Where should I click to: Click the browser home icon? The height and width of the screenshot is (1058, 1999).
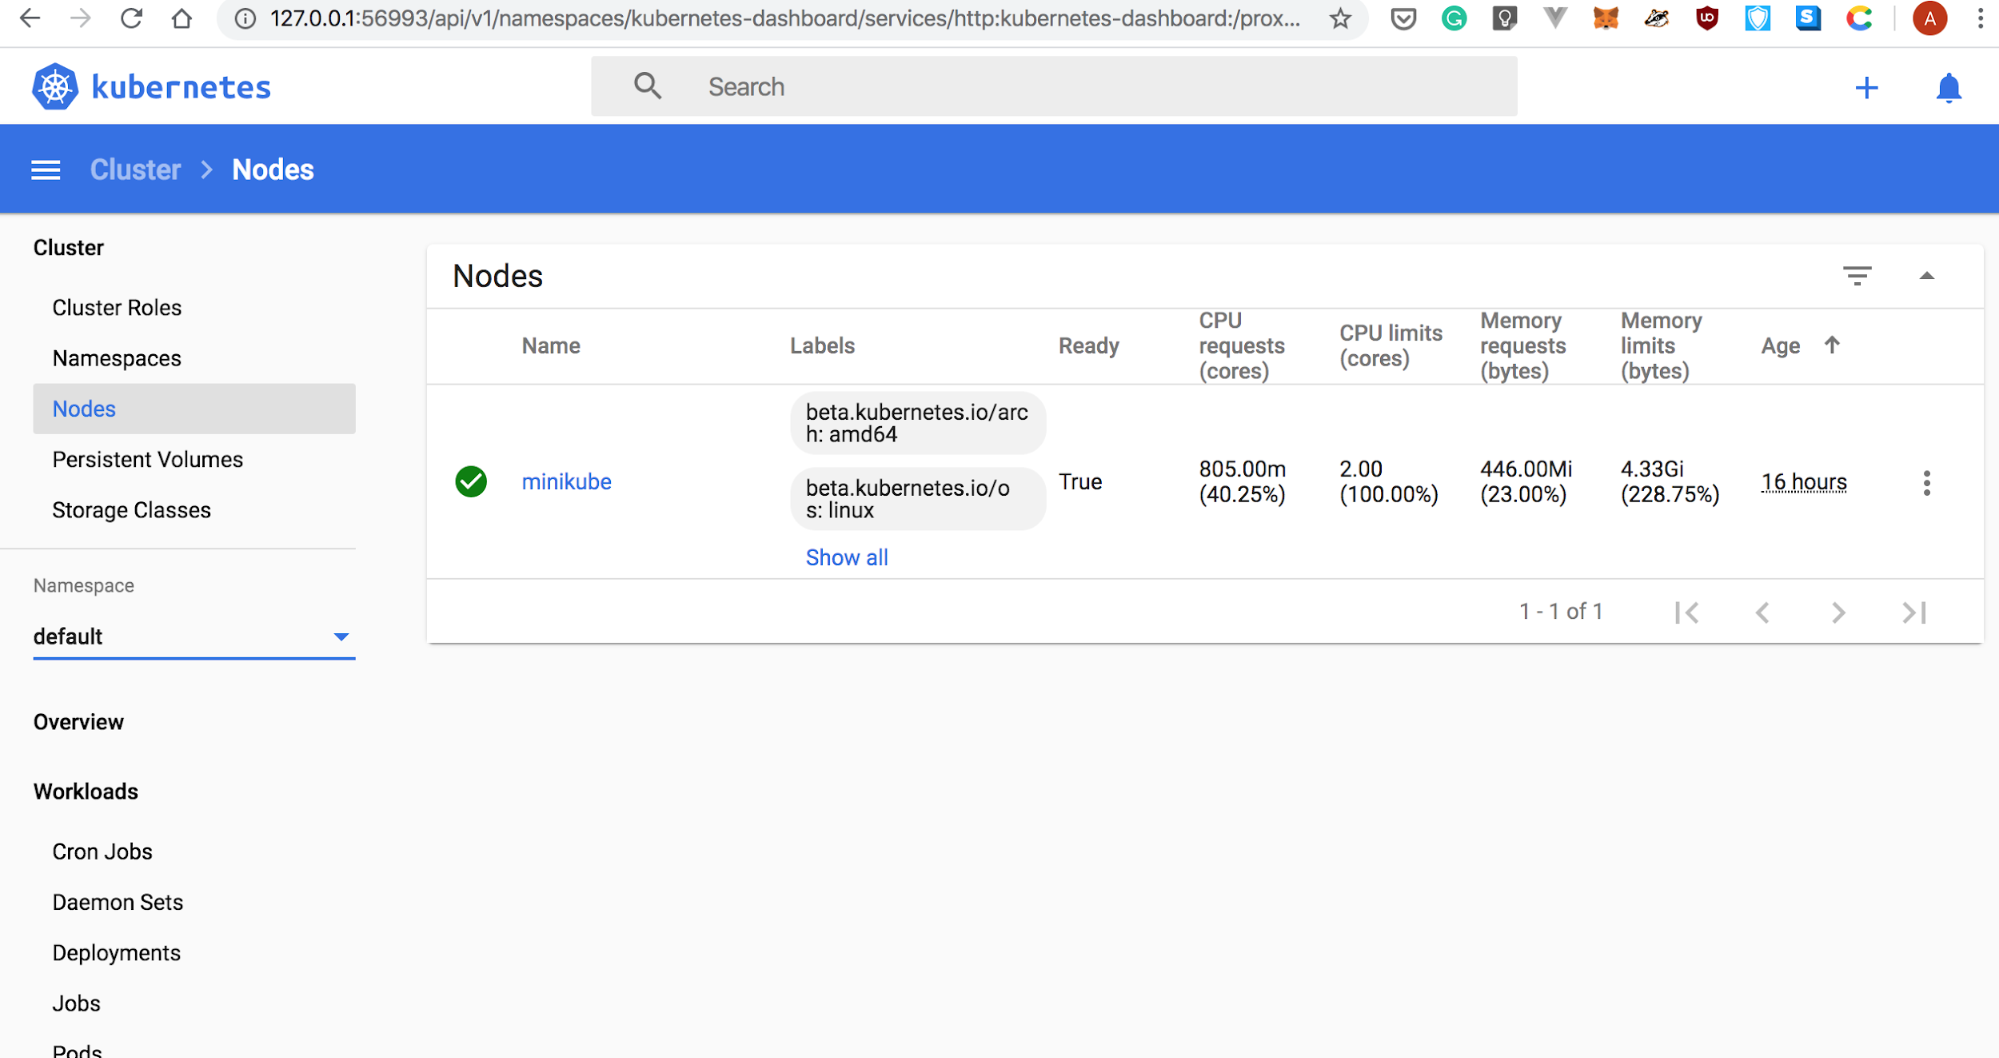coord(181,18)
